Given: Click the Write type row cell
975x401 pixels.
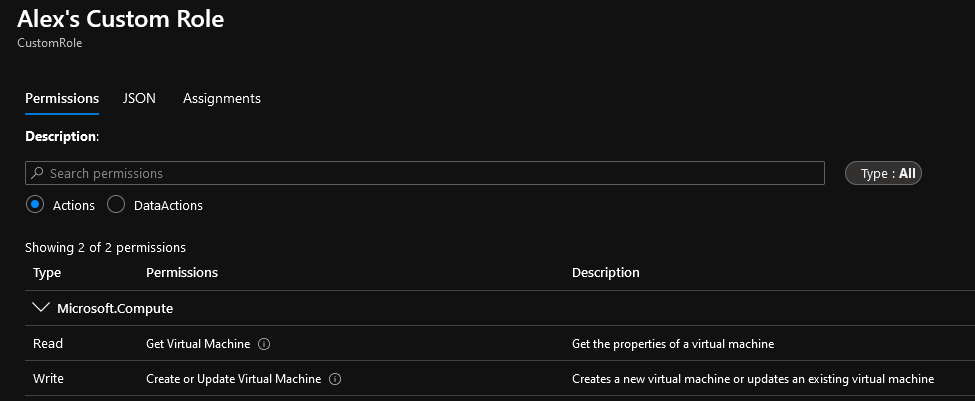Looking at the screenshot, I should coord(49,378).
